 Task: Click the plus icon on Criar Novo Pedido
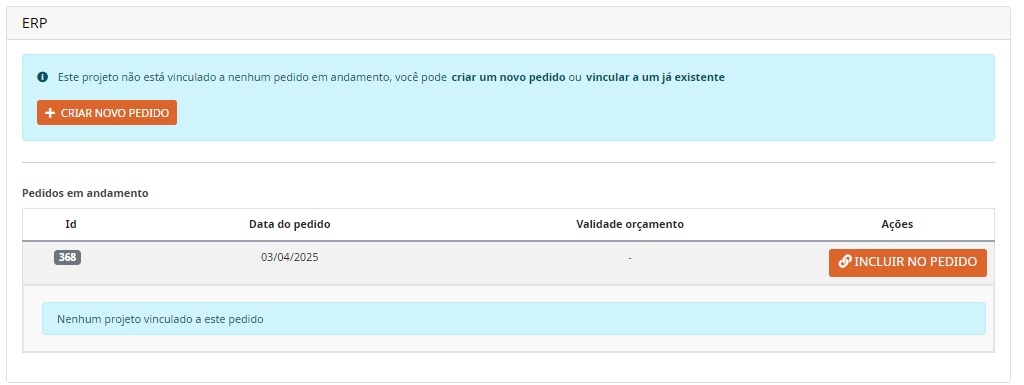(50, 113)
